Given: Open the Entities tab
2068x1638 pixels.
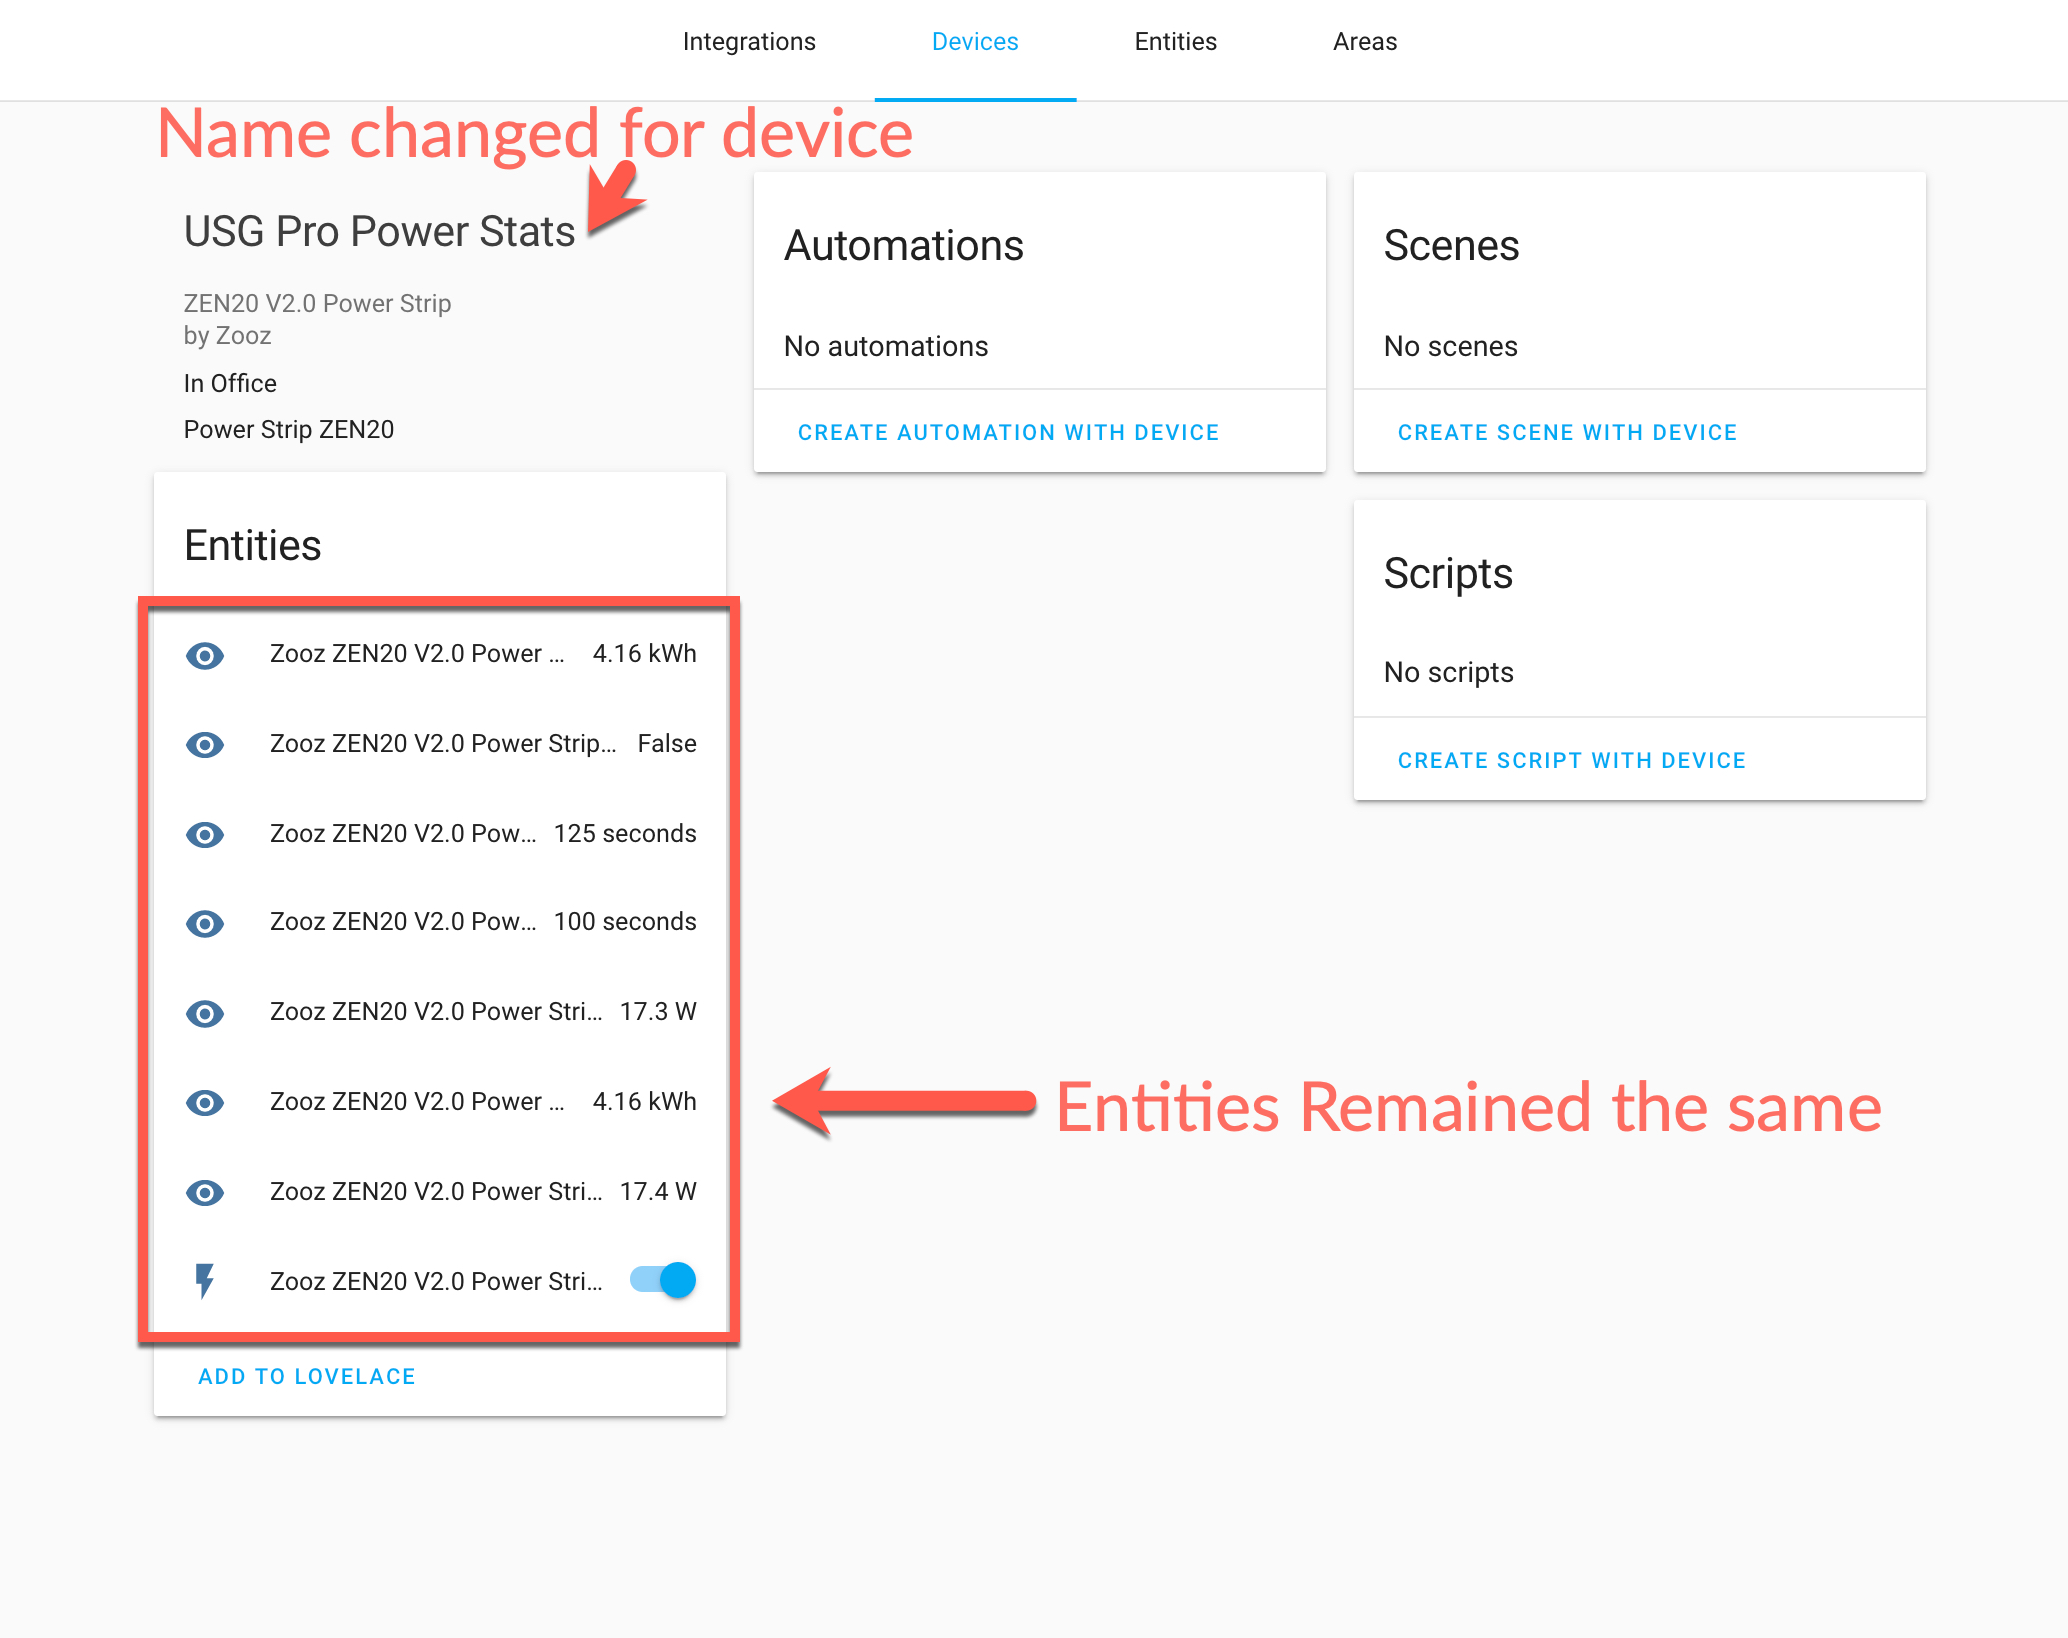Looking at the screenshot, I should [1175, 42].
